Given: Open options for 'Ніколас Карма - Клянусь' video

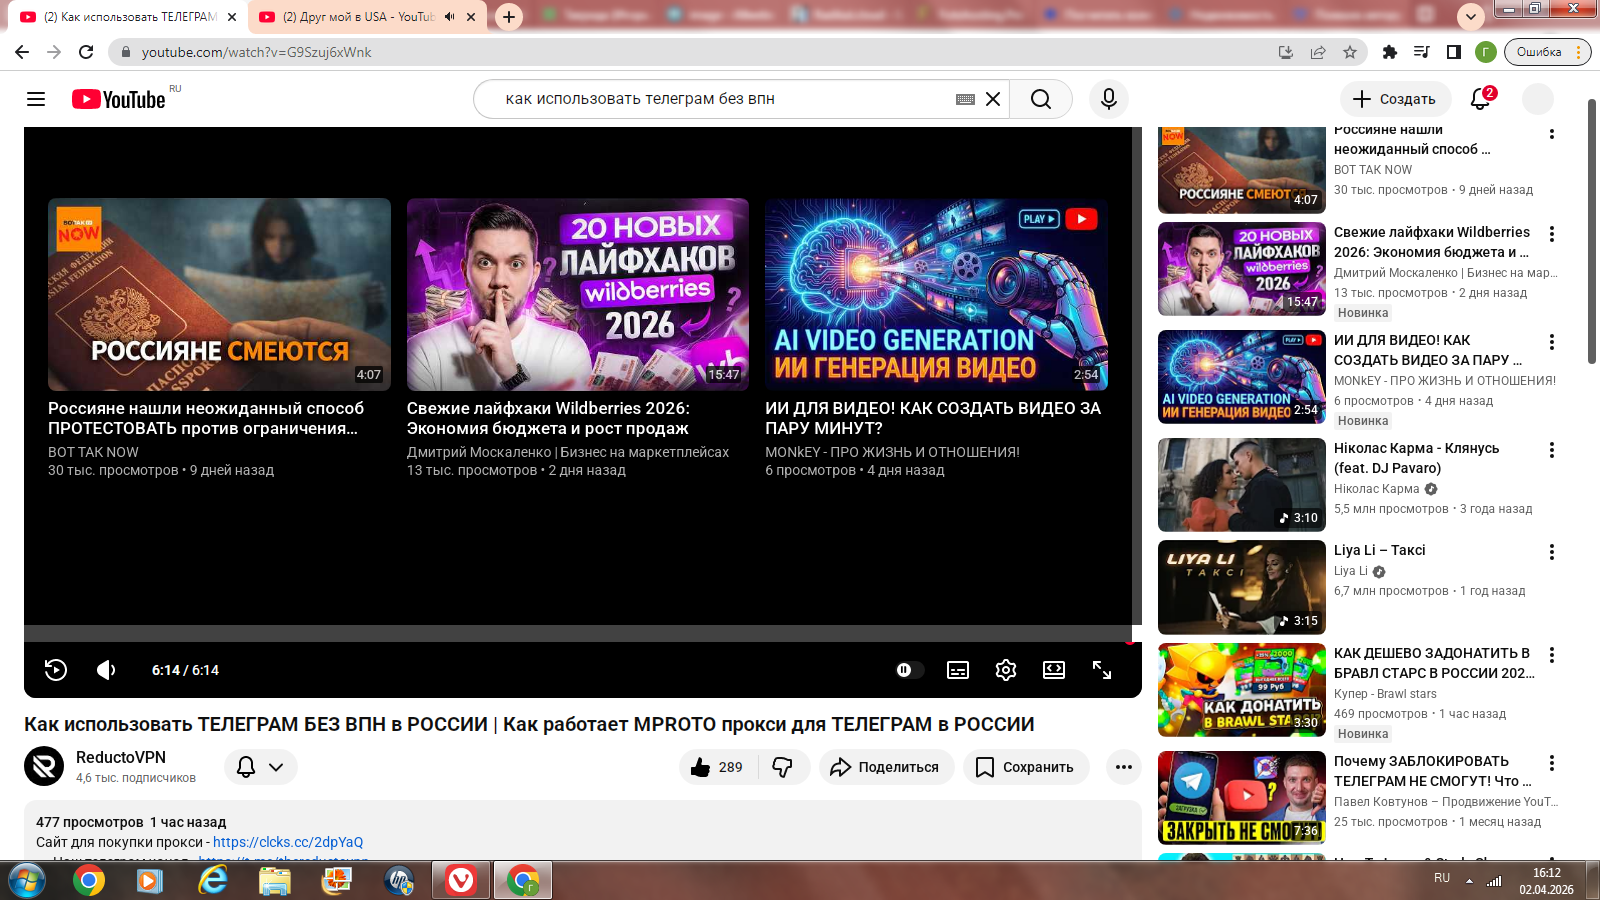Looking at the screenshot, I should (1552, 450).
